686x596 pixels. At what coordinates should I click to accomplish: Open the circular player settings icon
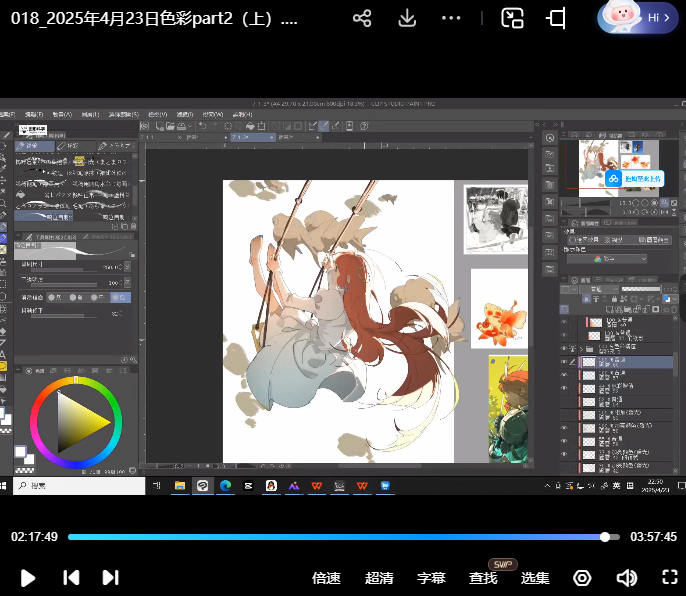tap(582, 578)
